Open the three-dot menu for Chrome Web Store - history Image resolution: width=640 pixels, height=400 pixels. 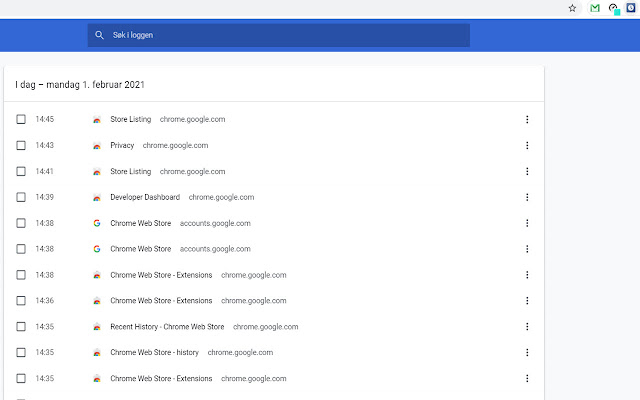527,353
